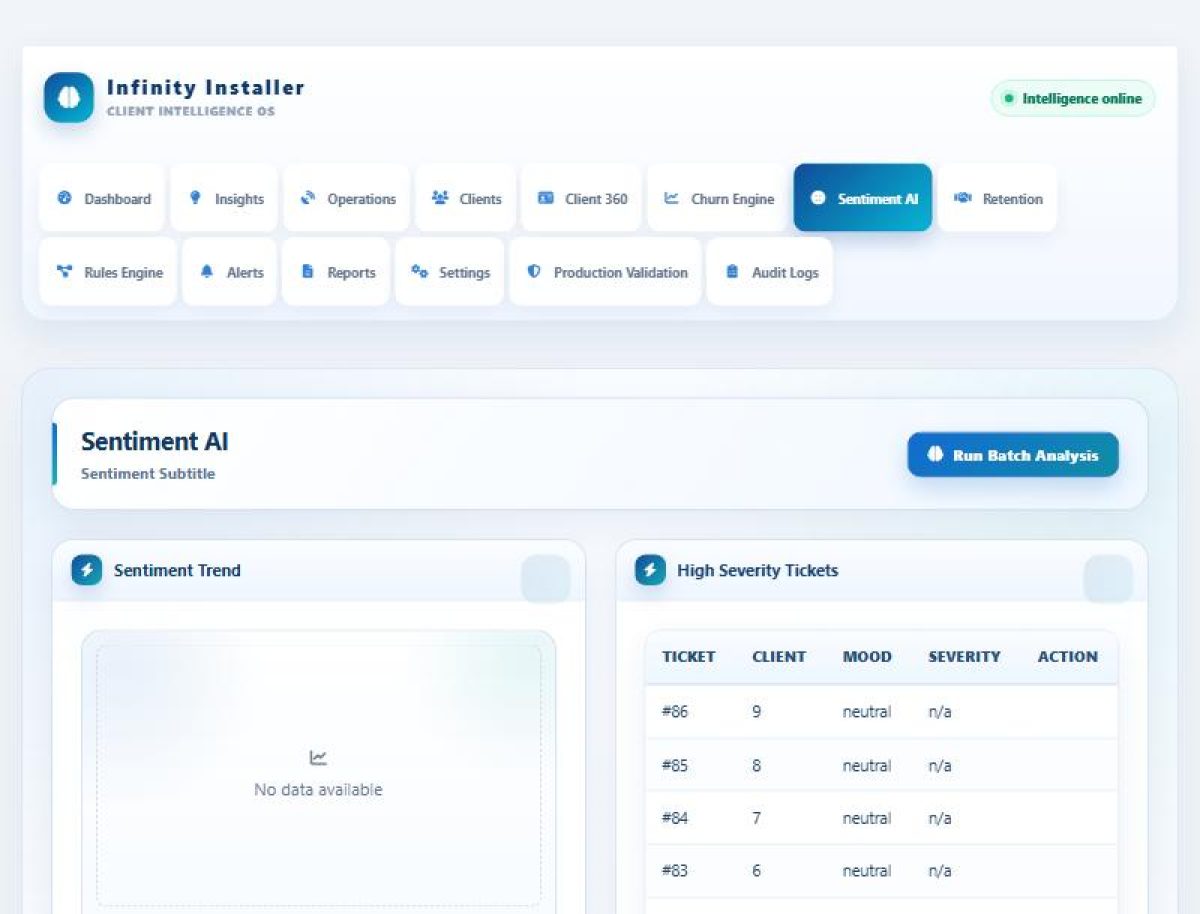Click the Sentiment Subtitle text
The image size is (1200, 914).
[148, 474]
